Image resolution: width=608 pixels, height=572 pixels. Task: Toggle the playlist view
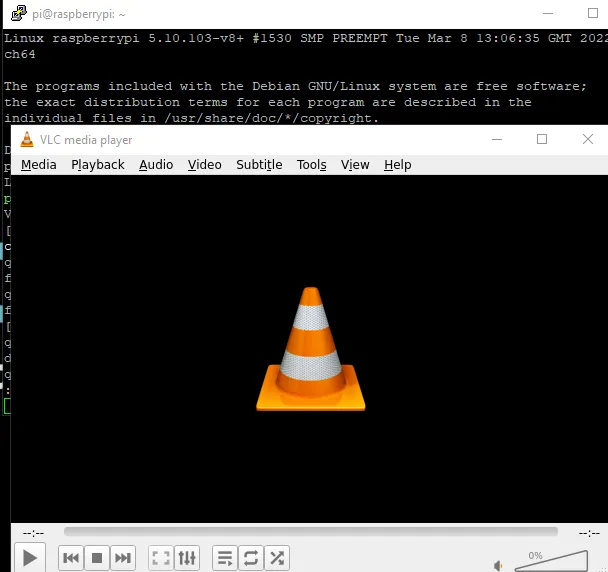tap(225, 558)
